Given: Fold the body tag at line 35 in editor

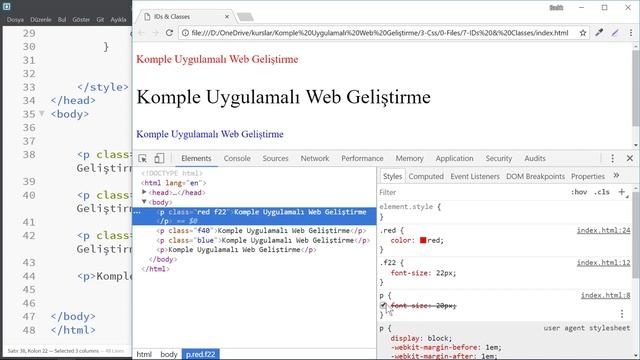Looking at the screenshot, I should coord(42,114).
